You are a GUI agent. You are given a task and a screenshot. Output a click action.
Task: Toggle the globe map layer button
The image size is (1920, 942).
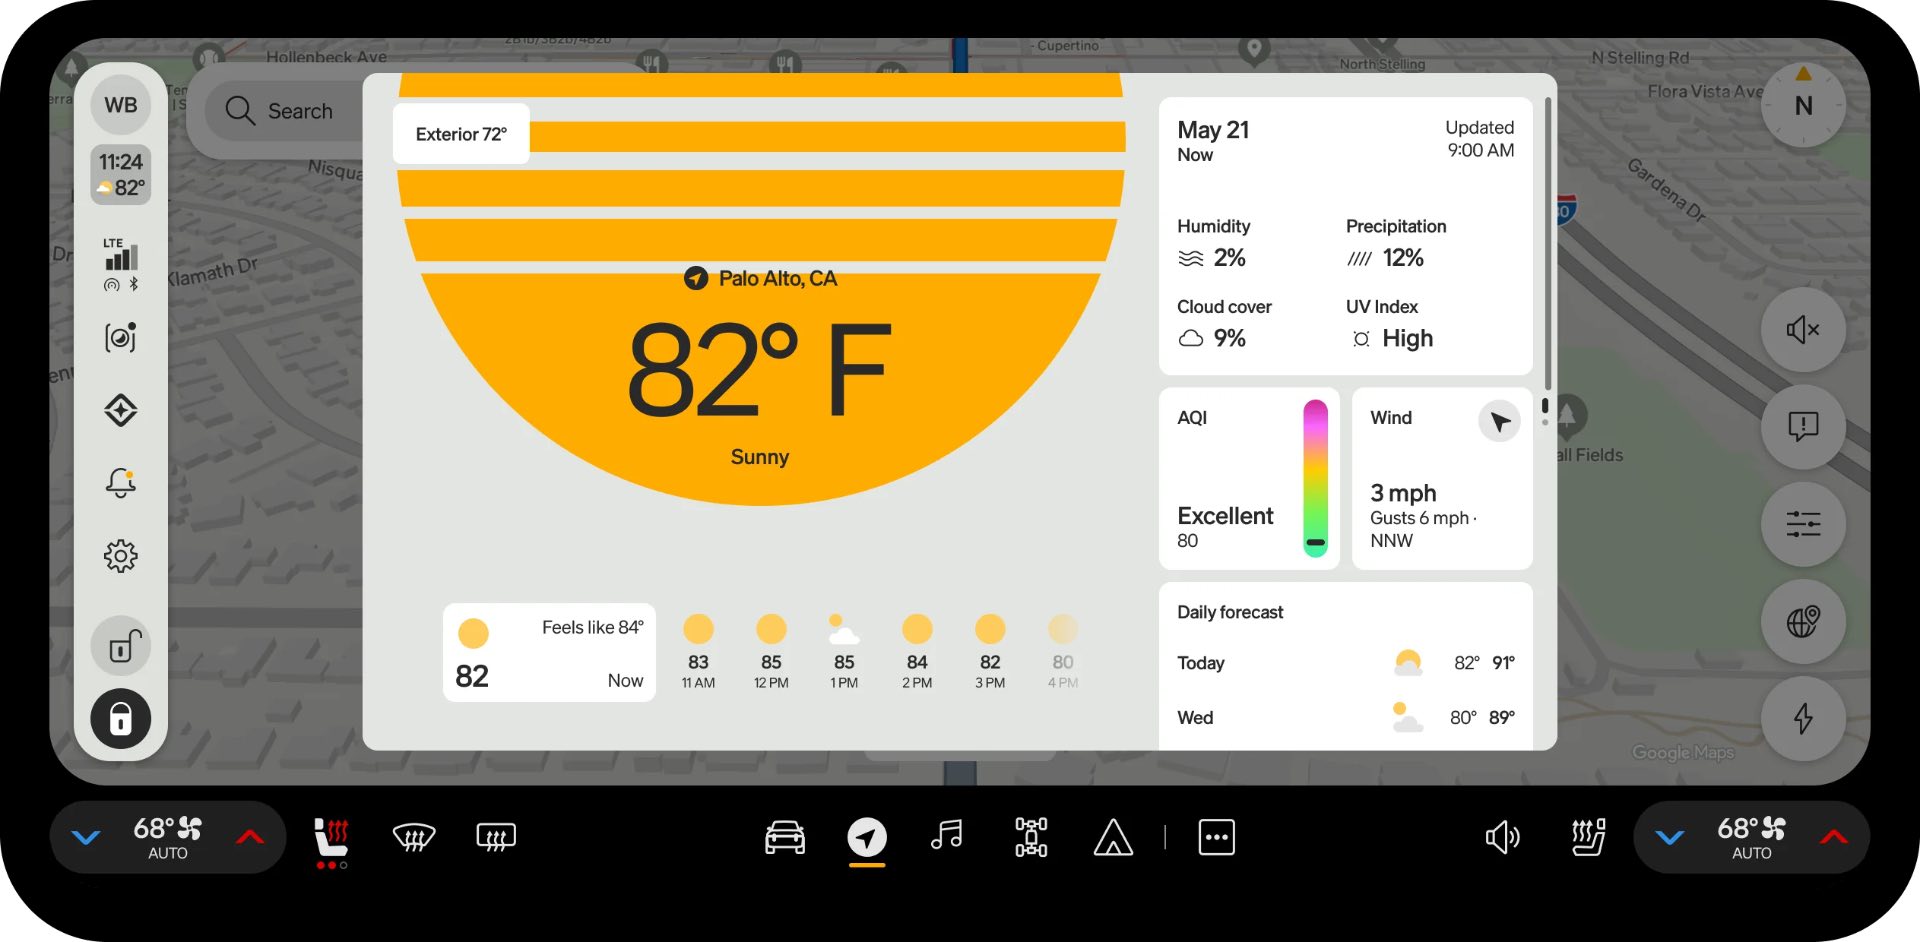click(1803, 622)
